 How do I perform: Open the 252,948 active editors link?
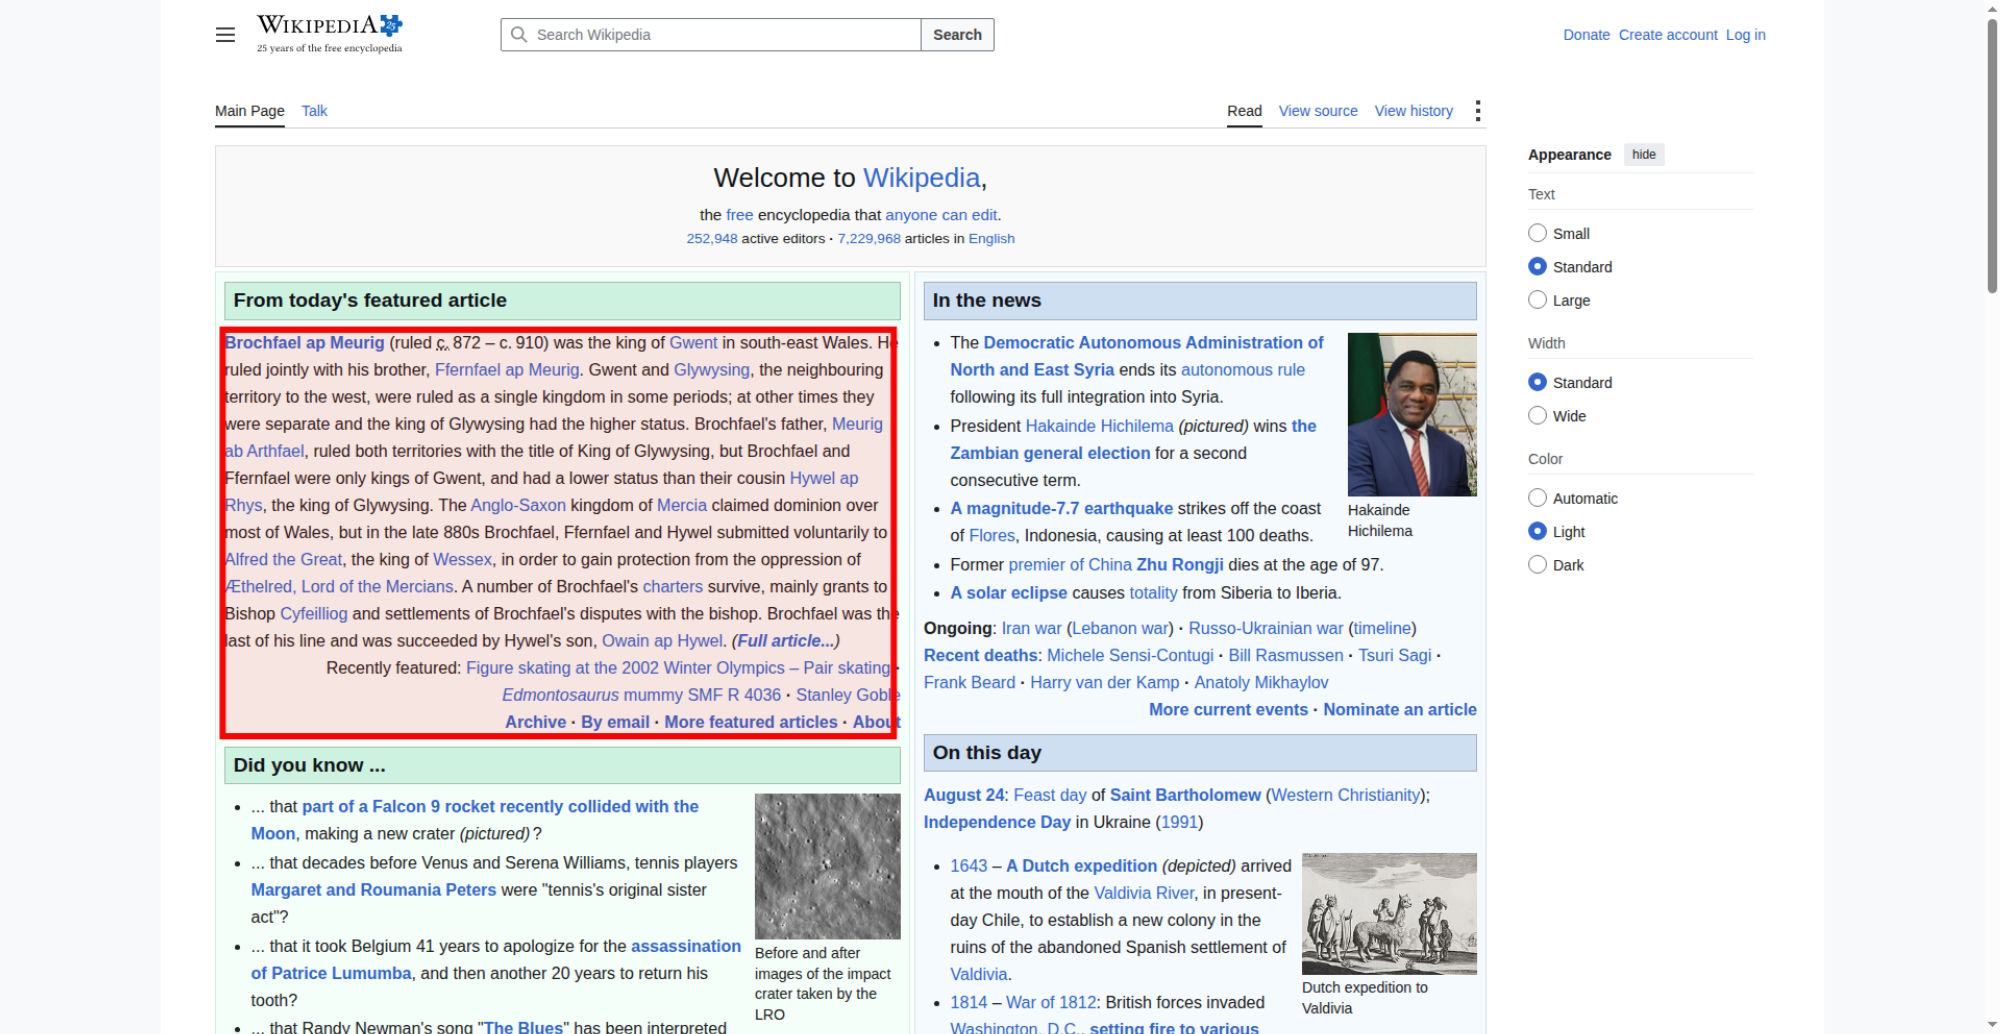coord(712,239)
